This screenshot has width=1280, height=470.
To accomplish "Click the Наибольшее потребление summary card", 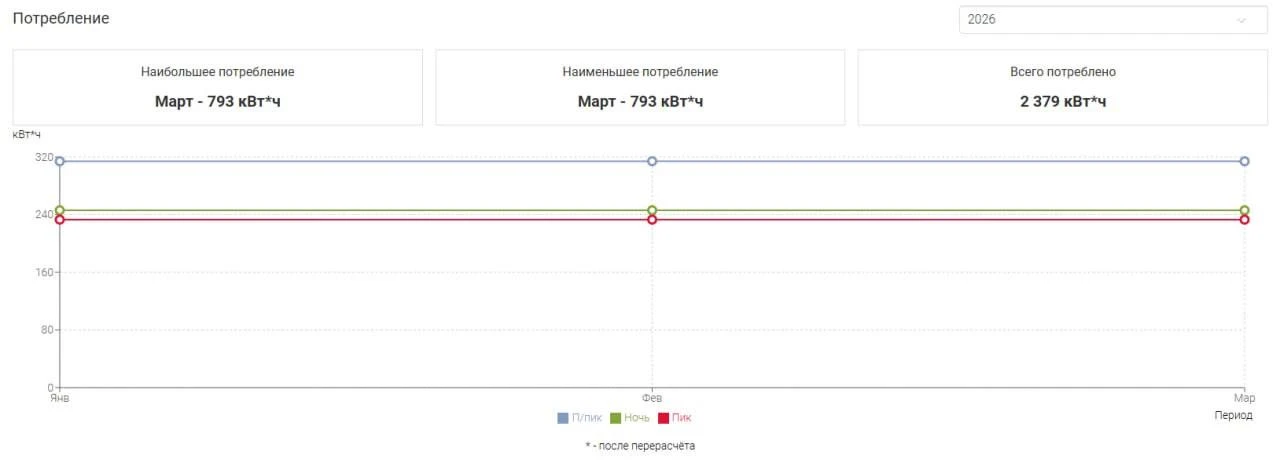I will click(x=217, y=87).
